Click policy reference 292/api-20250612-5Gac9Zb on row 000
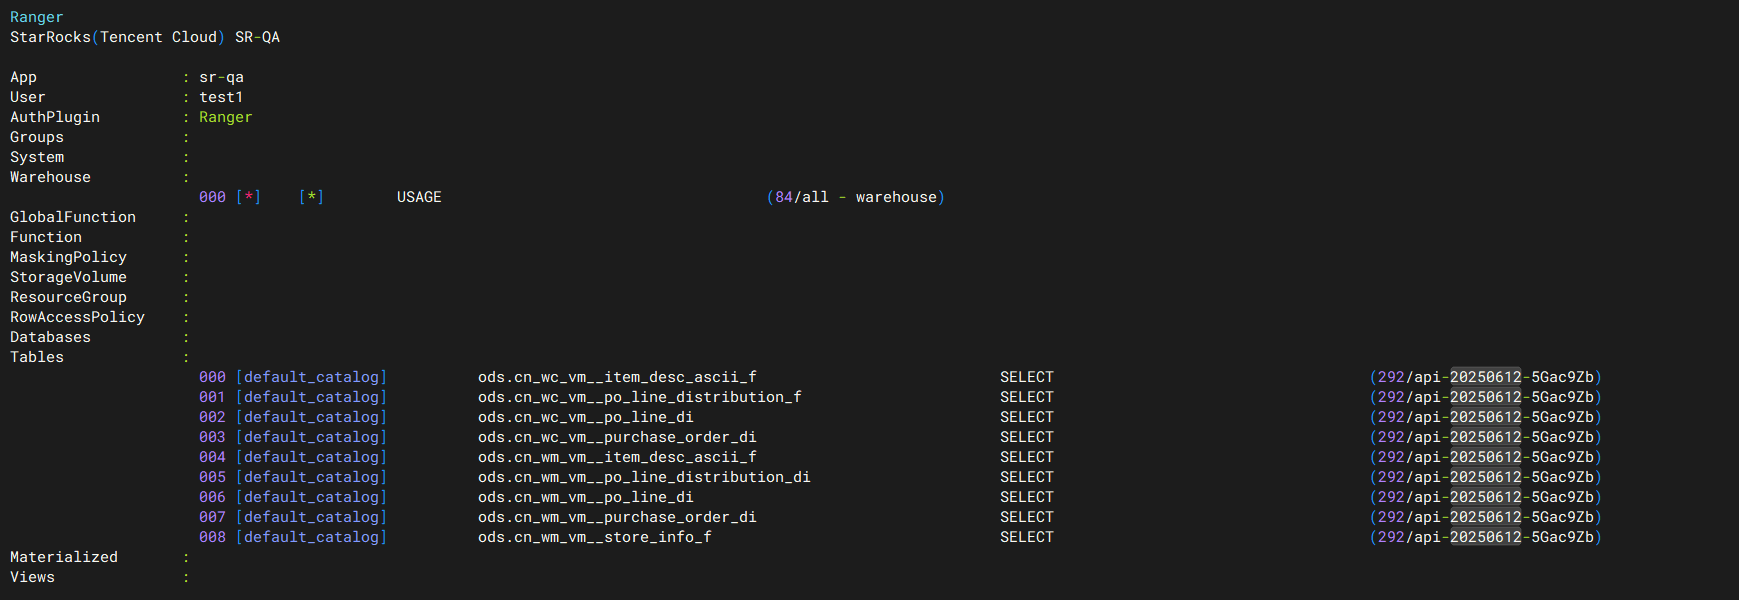This screenshot has height=600, width=1739. pos(1486,377)
